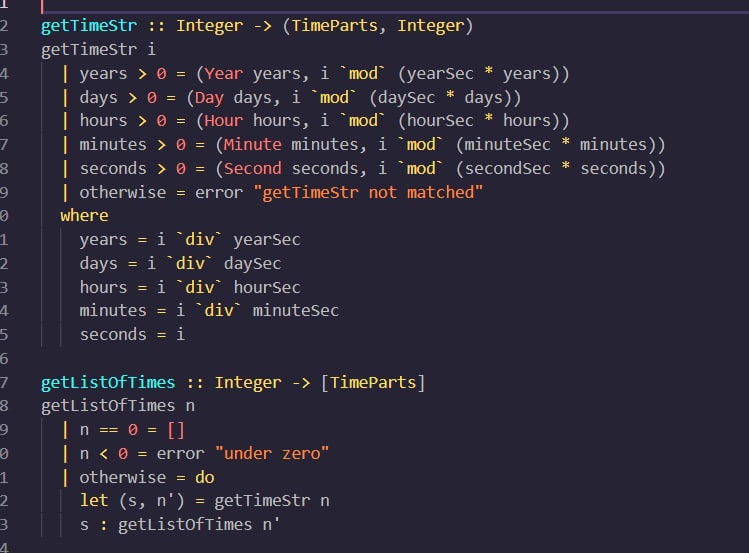Click '[TimeParts]' in the getListOfTimes signature
Viewport: 749px width, 553px height.
pyautogui.click(x=373, y=382)
